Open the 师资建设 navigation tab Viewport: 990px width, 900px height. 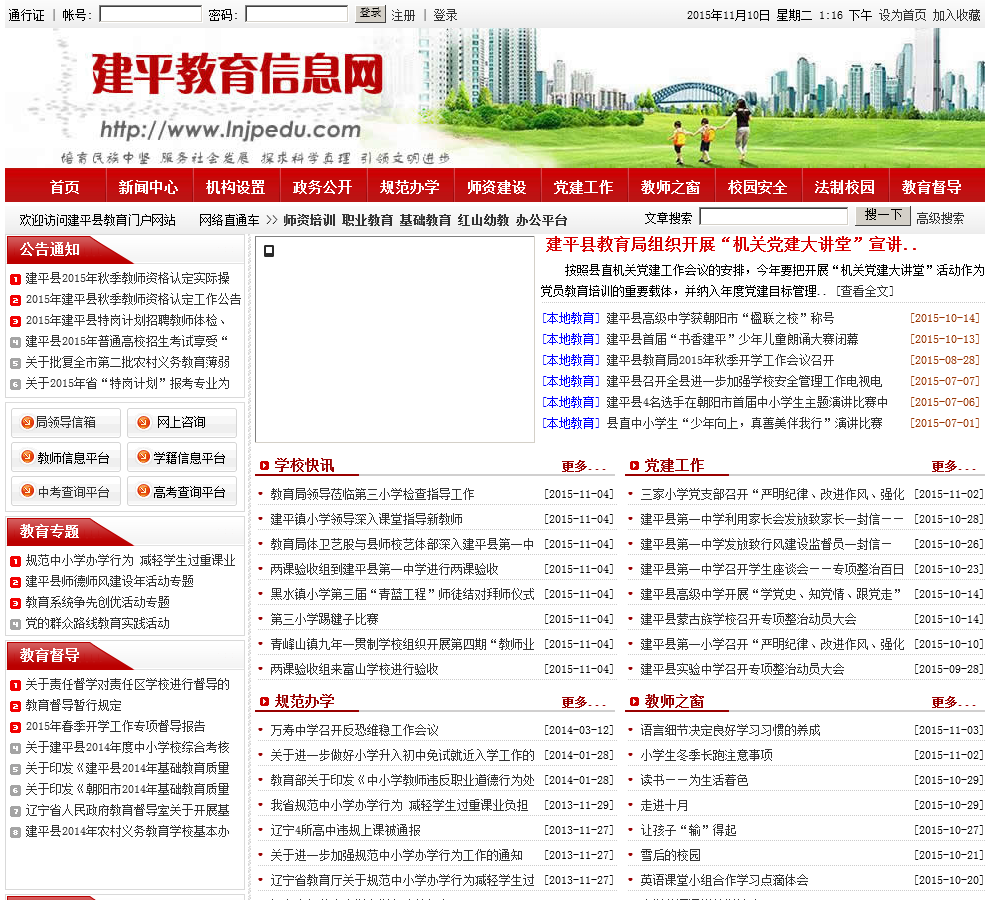click(497, 187)
